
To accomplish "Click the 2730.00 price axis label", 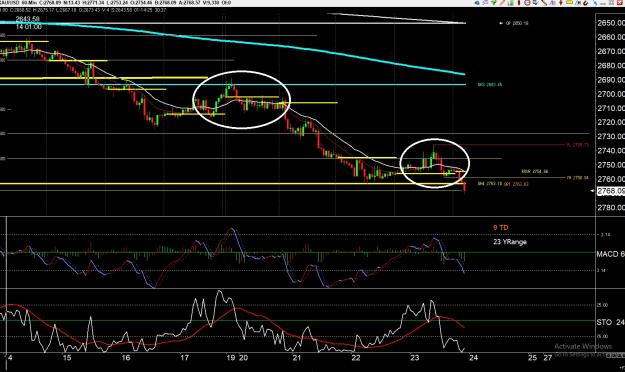I will (611, 136).
